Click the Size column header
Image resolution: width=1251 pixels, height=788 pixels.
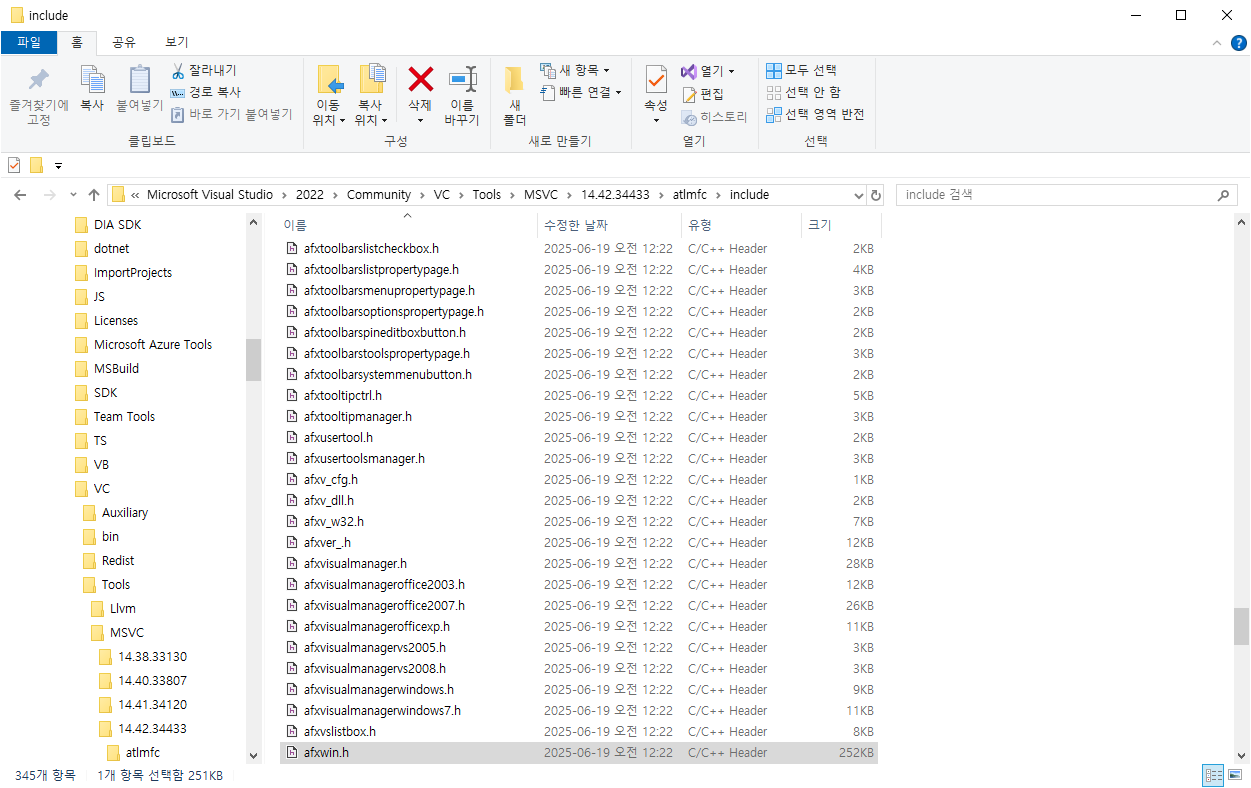point(840,225)
